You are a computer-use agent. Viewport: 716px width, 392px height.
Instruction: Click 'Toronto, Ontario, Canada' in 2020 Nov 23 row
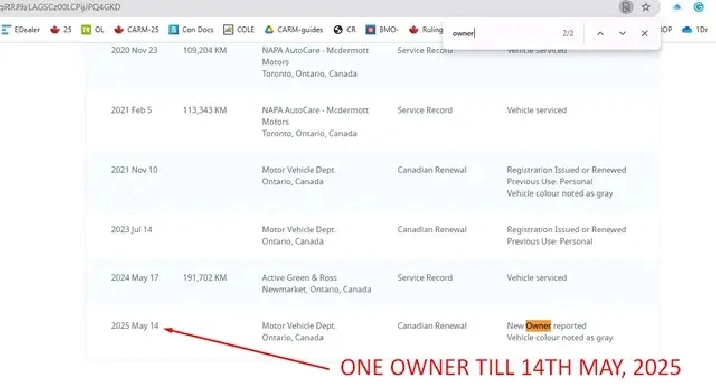309,74
